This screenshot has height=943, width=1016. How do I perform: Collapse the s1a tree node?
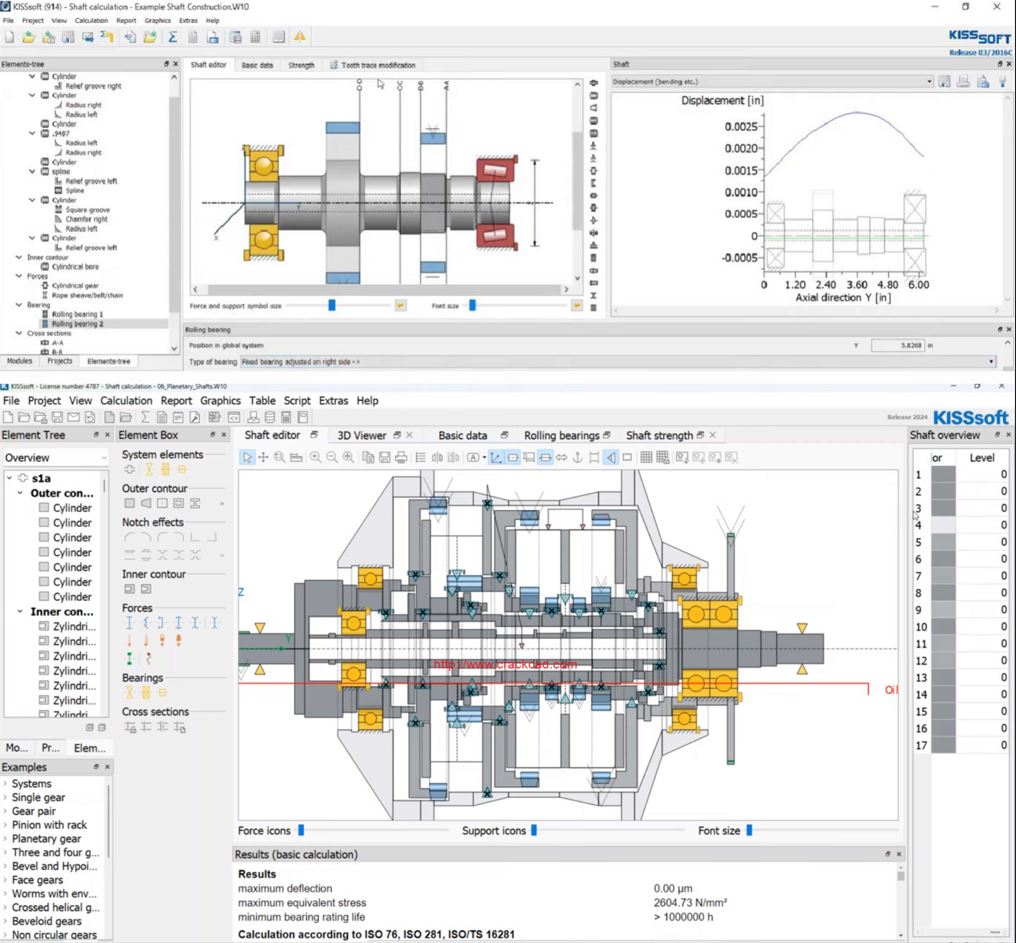point(10,478)
